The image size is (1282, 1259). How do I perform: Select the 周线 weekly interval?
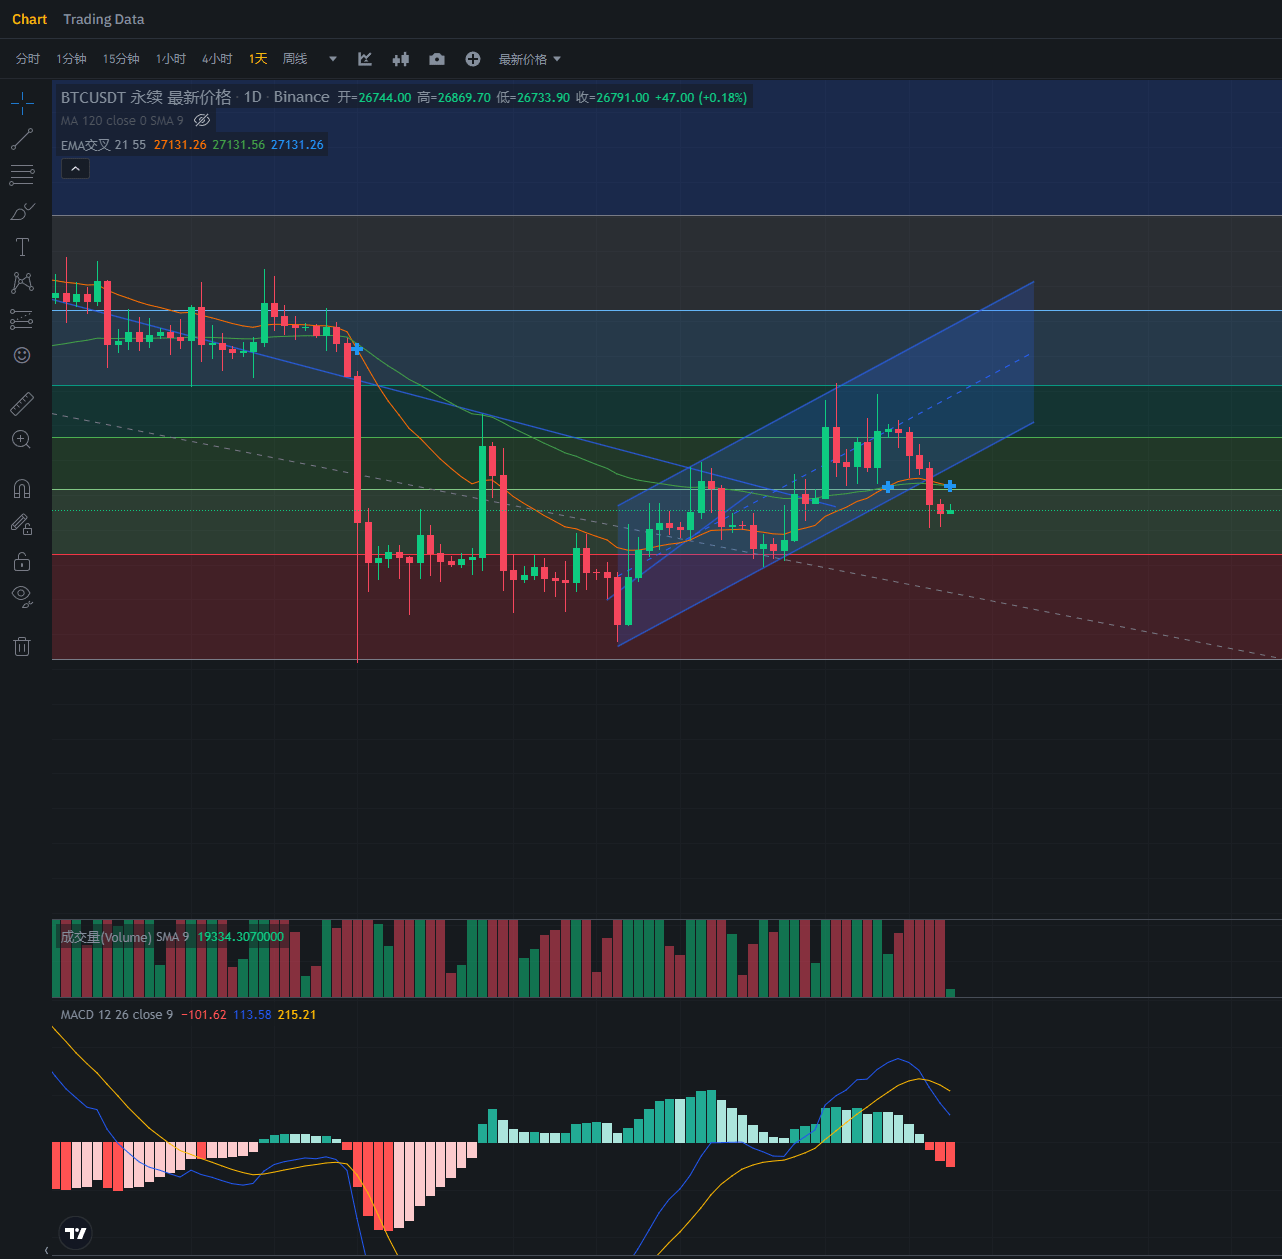click(295, 59)
